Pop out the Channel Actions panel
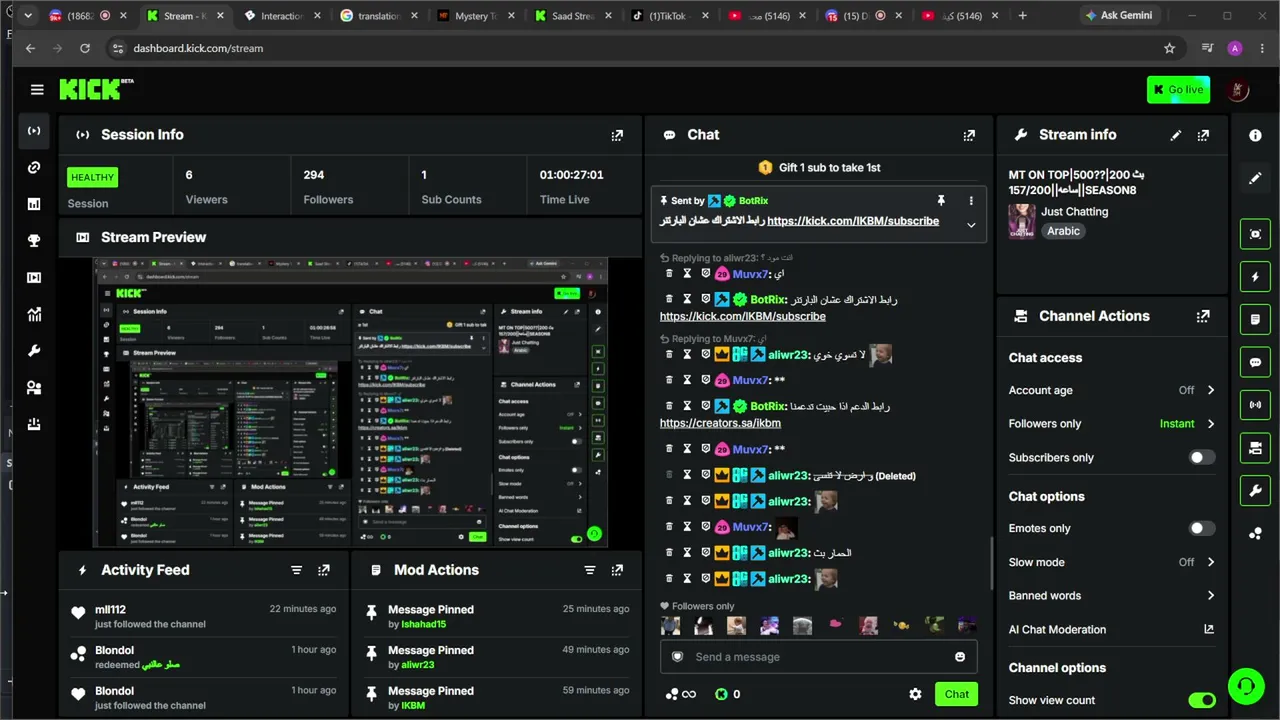This screenshot has width=1280, height=720. [1203, 316]
